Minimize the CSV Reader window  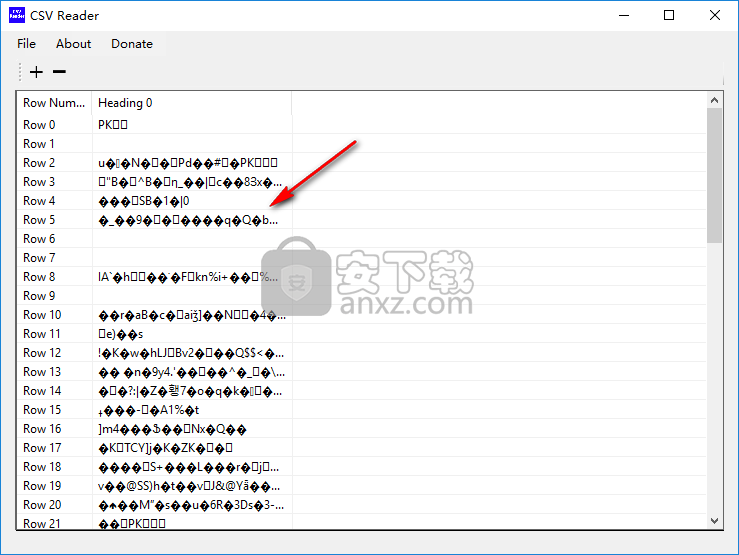click(624, 15)
